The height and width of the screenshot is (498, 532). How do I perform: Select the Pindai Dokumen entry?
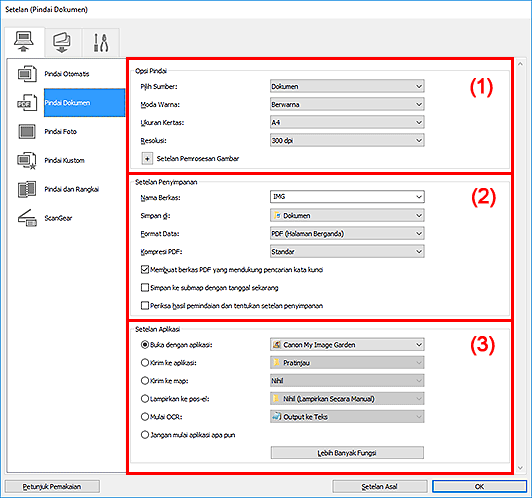[x=84, y=103]
